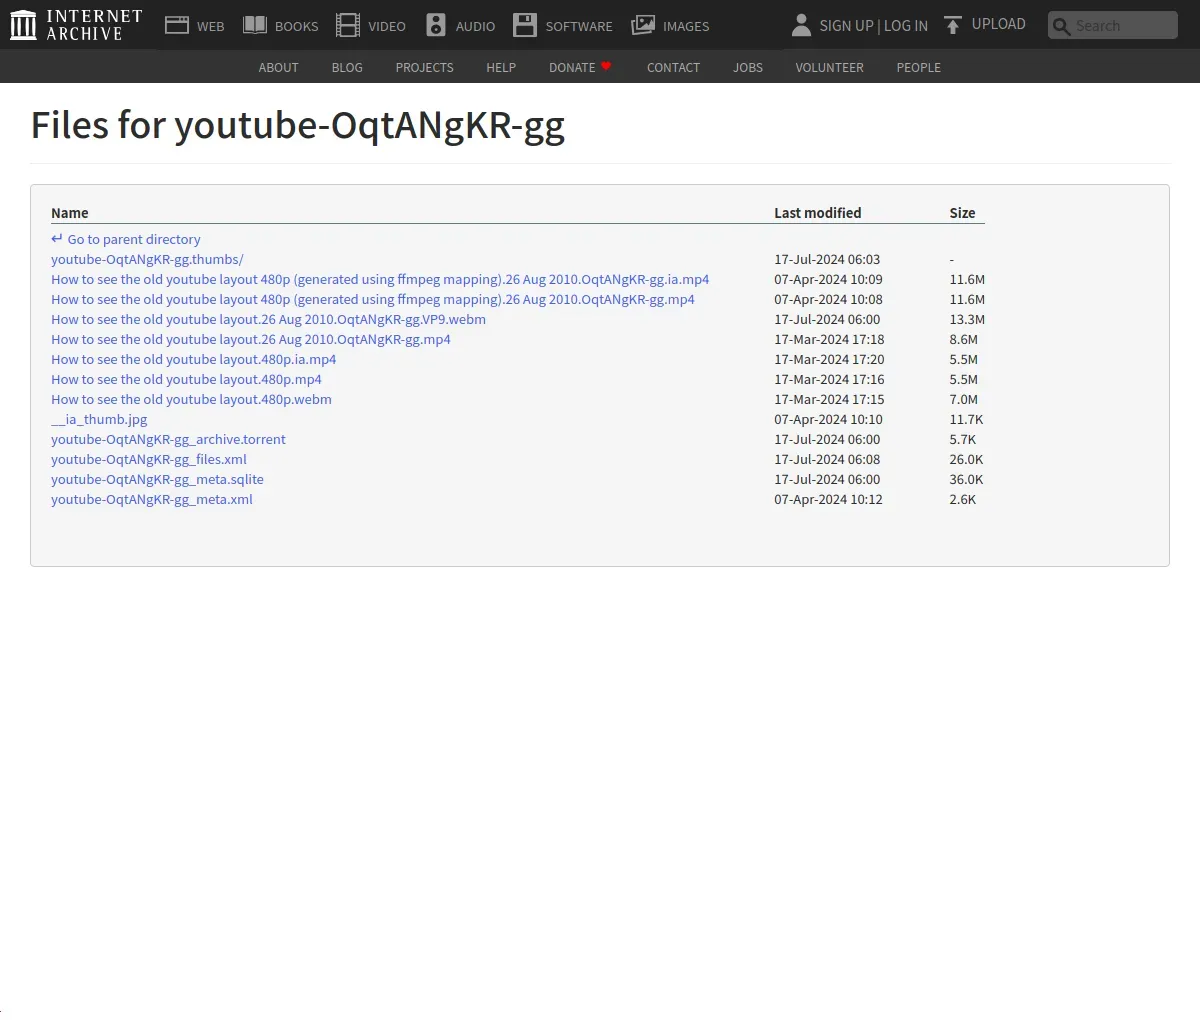Viewport: 1200px width, 1020px height.
Task: Open the Audio speaker icon
Action: point(436,25)
